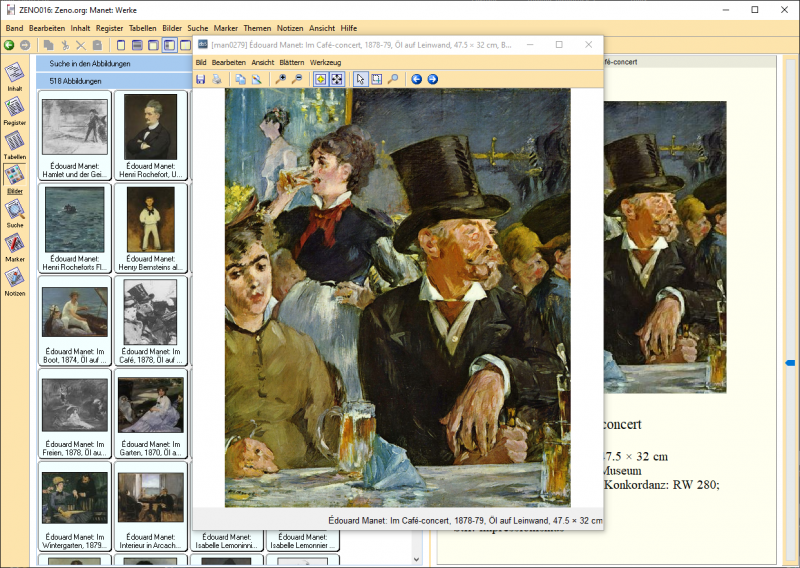Image resolution: width=800 pixels, height=568 pixels.
Task: Click the blue scrollbar handle on right edge
Action: pyautogui.click(x=790, y=362)
